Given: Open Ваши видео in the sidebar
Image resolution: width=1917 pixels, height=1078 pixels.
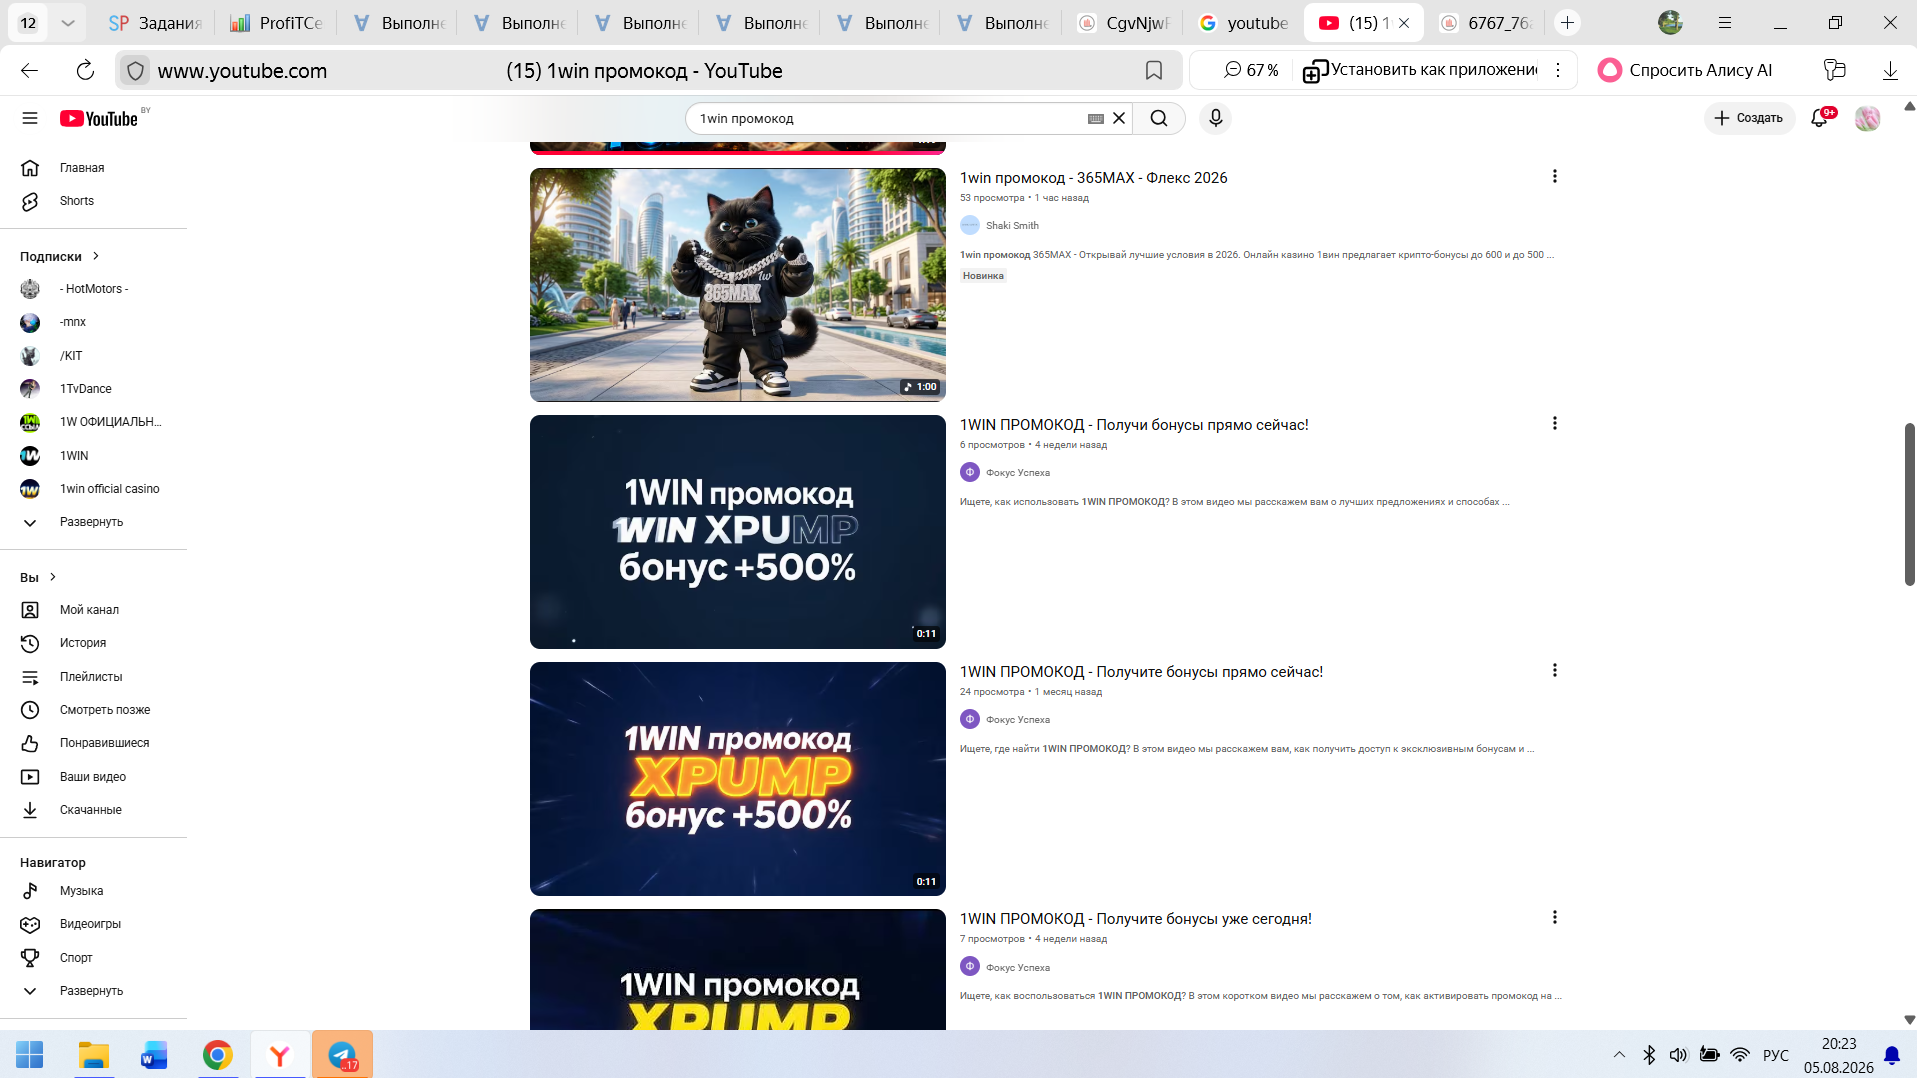Looking at the screenshot, I should click(93, 777).
